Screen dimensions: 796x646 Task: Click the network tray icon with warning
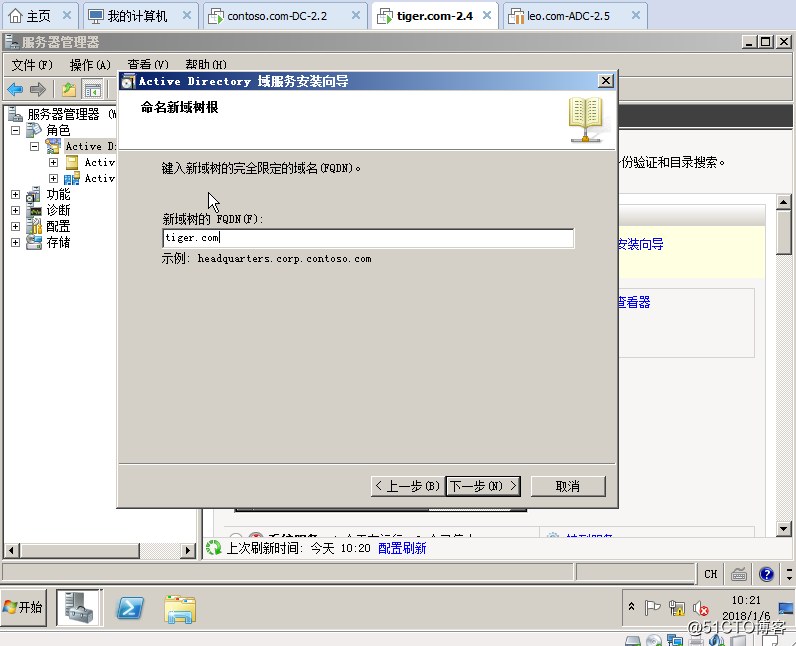click(677, 607)
